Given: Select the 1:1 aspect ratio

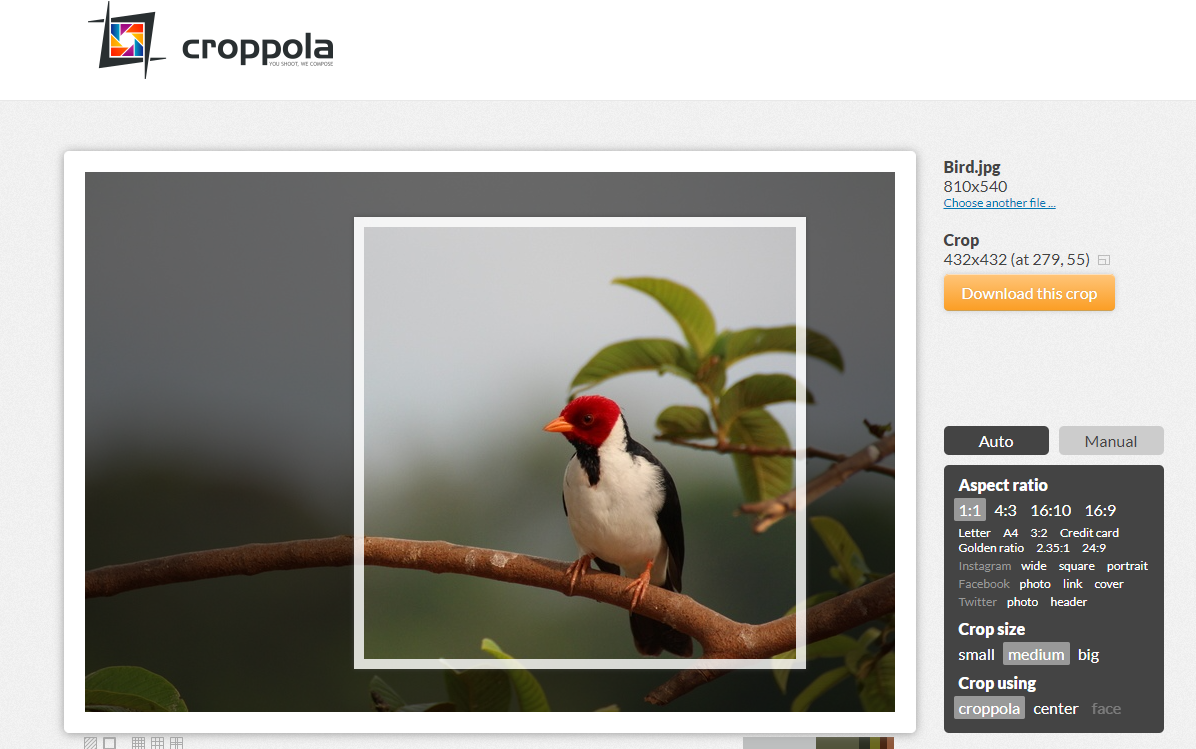Looking at the screenshot, I should click(x=969, y=510).
